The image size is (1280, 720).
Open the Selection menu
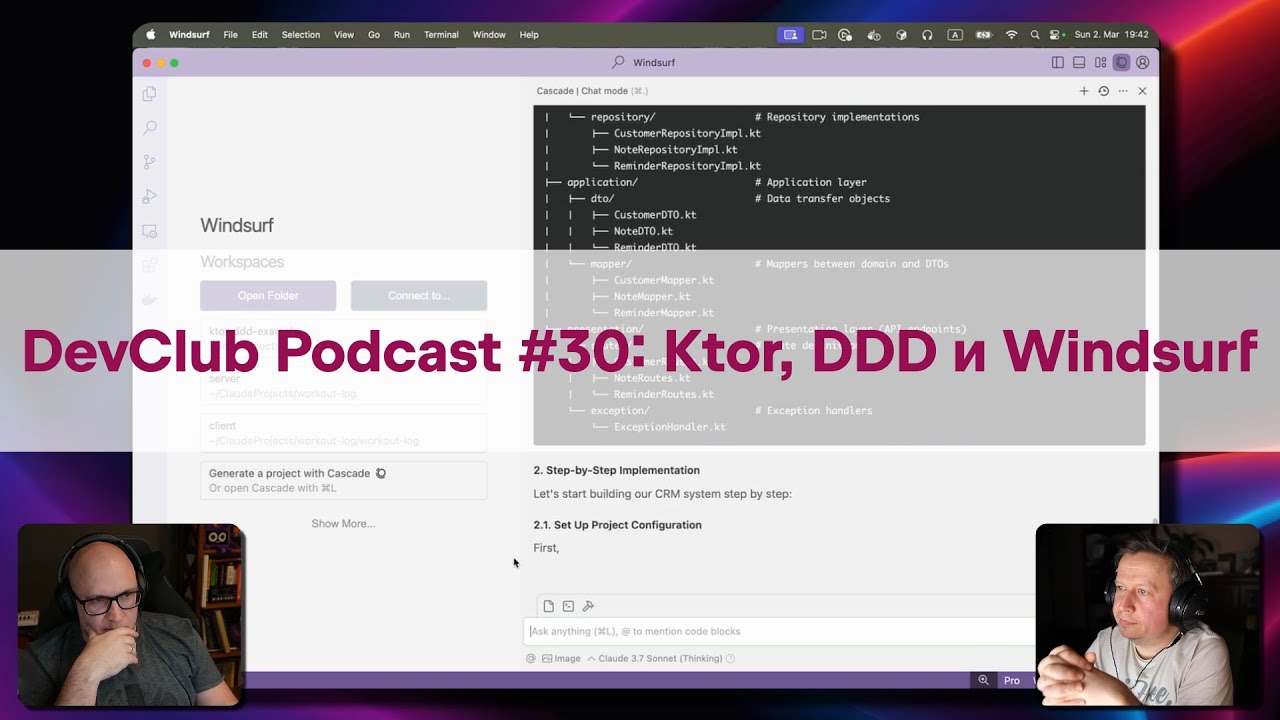click(x=301, y=34)
